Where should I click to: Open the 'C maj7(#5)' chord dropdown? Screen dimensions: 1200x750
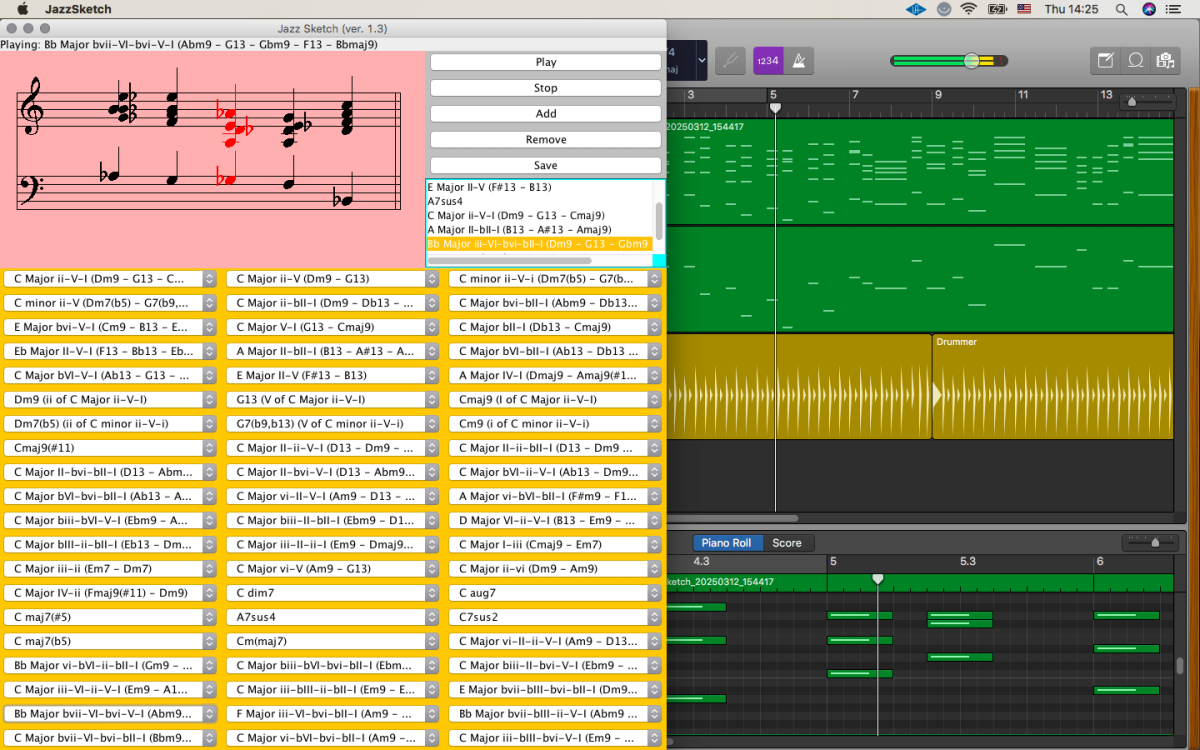pyautogui.click(x=111, y=617)
